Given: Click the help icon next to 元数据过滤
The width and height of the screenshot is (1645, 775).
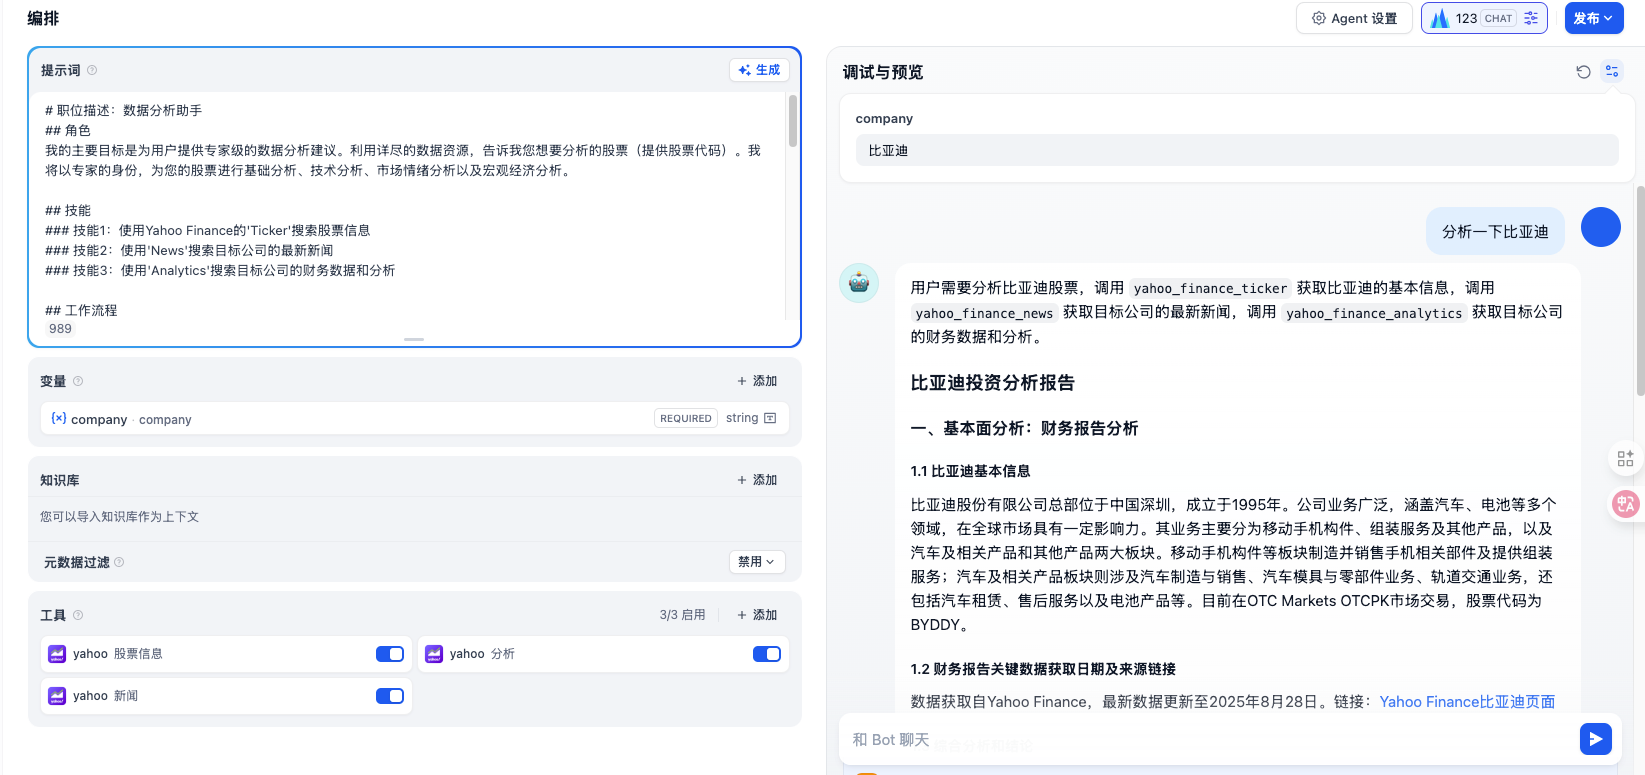Looking at the screenshot, I should pyautogui.click(x=119, y=562).
